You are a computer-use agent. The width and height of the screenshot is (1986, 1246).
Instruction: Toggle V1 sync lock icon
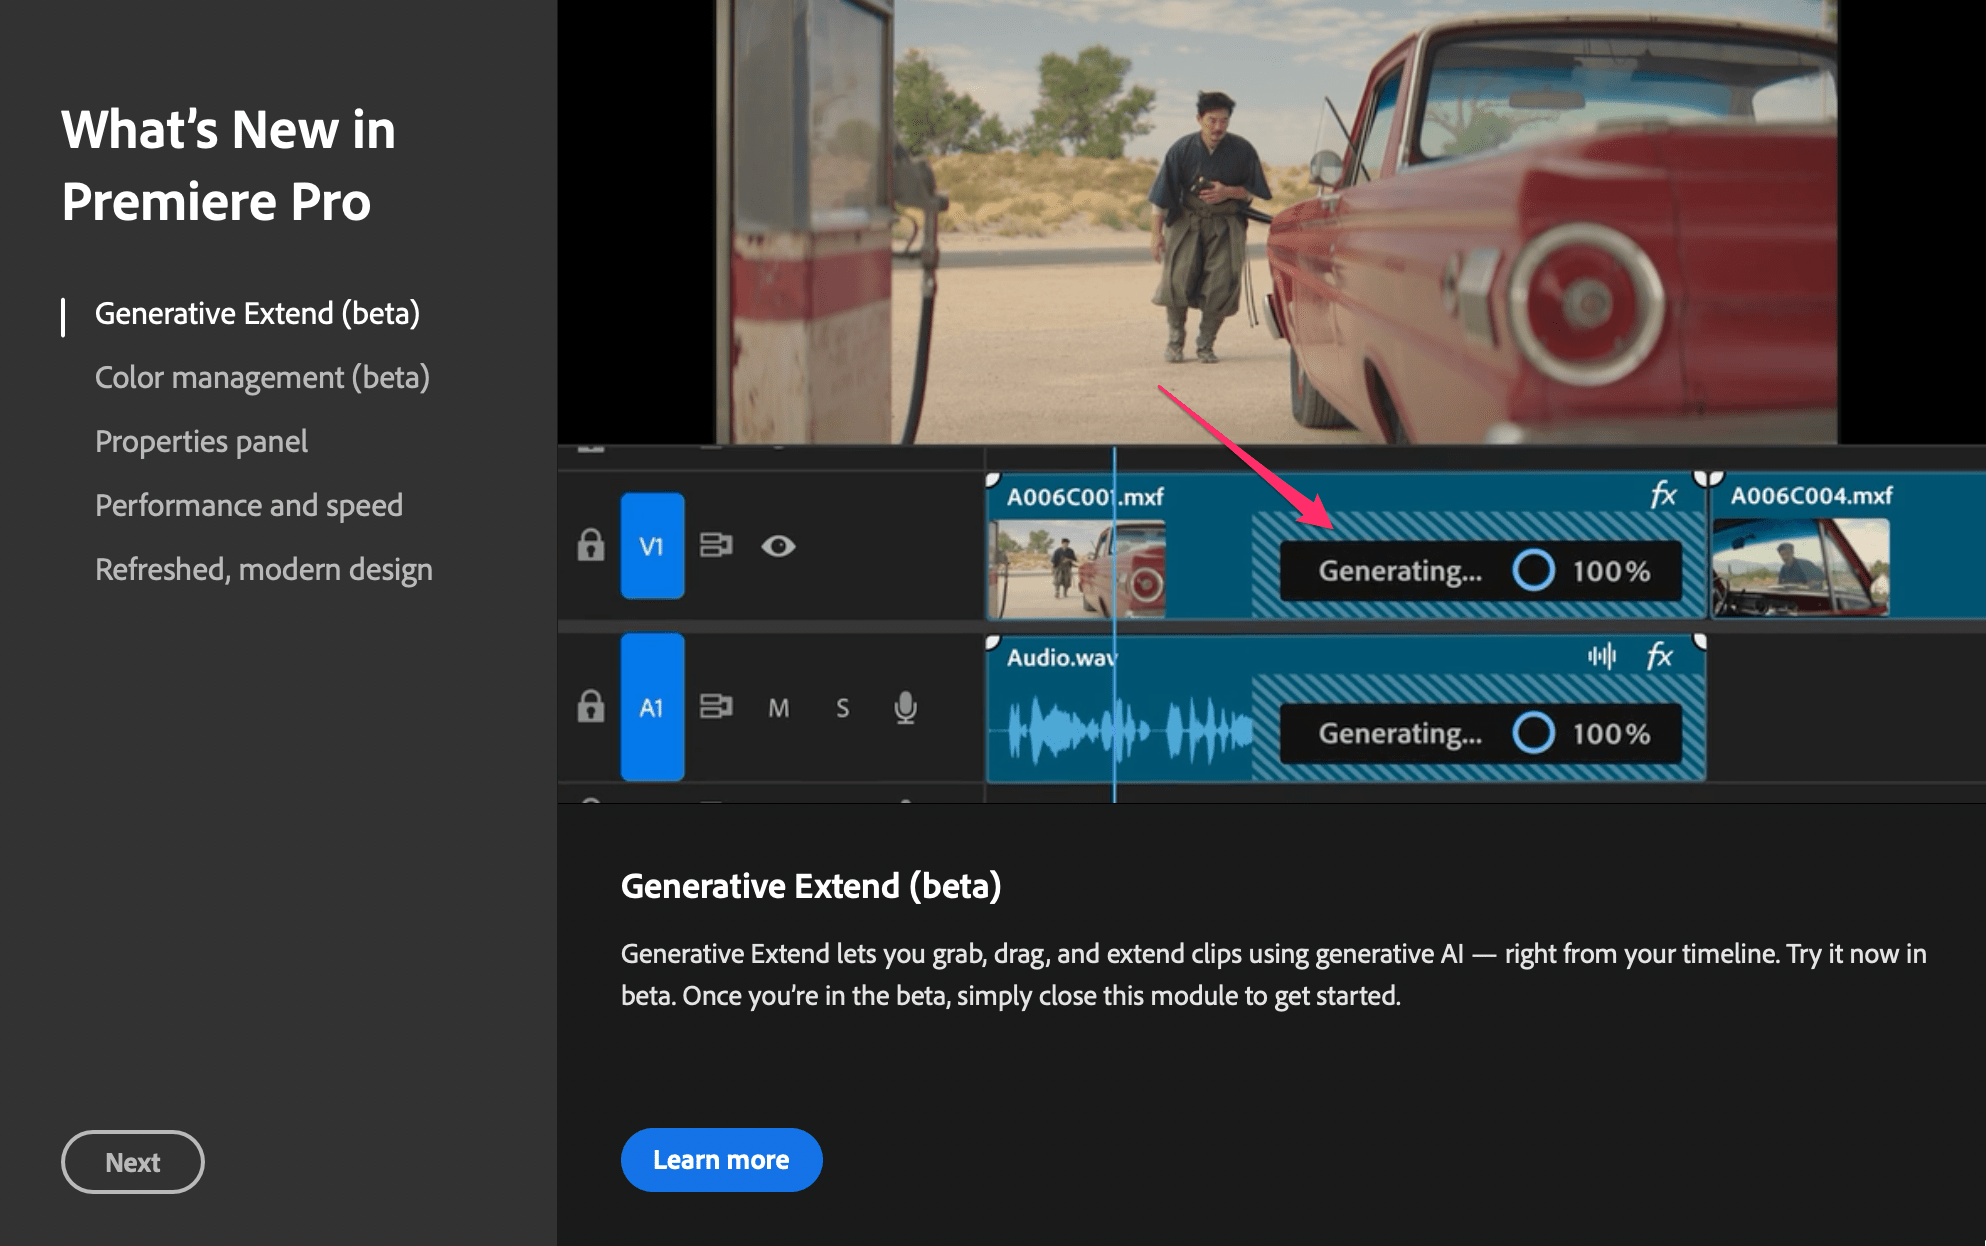pyautogui.click(x=716, y=545)
